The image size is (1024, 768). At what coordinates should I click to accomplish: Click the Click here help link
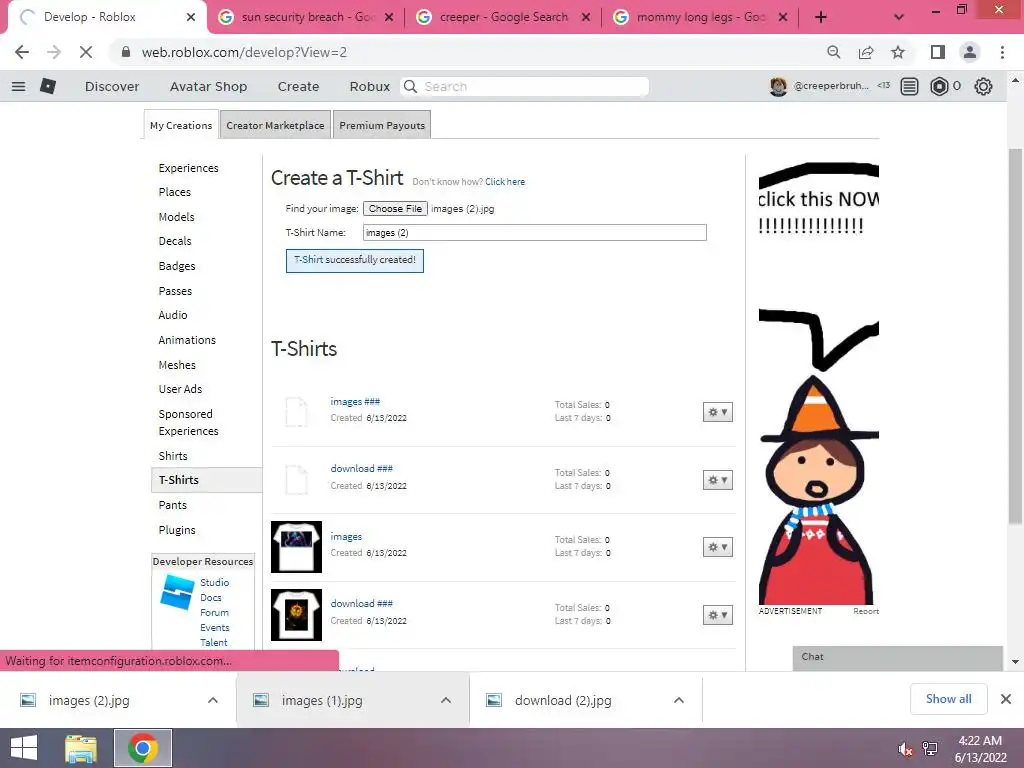(x=505, y=182)
